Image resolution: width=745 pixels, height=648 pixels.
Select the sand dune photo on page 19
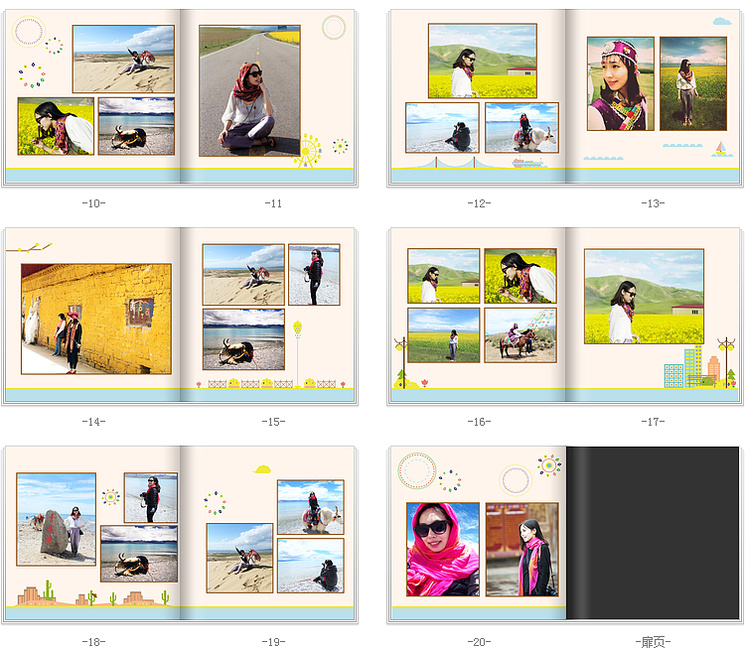[x=239, y=558]
